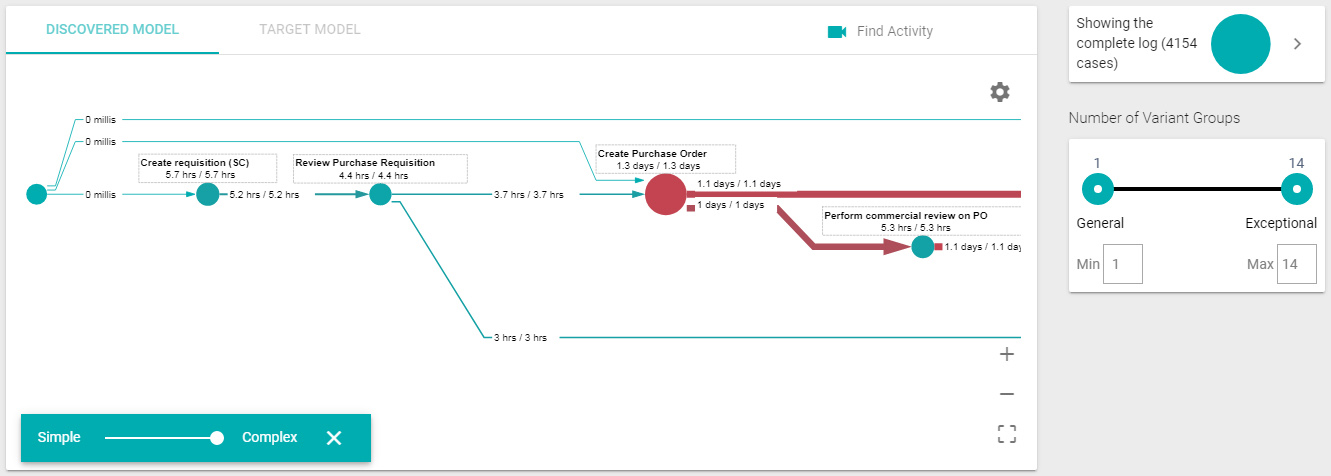Select the Create requisition (SC) node
The image size is (1331, 476).
207,194
